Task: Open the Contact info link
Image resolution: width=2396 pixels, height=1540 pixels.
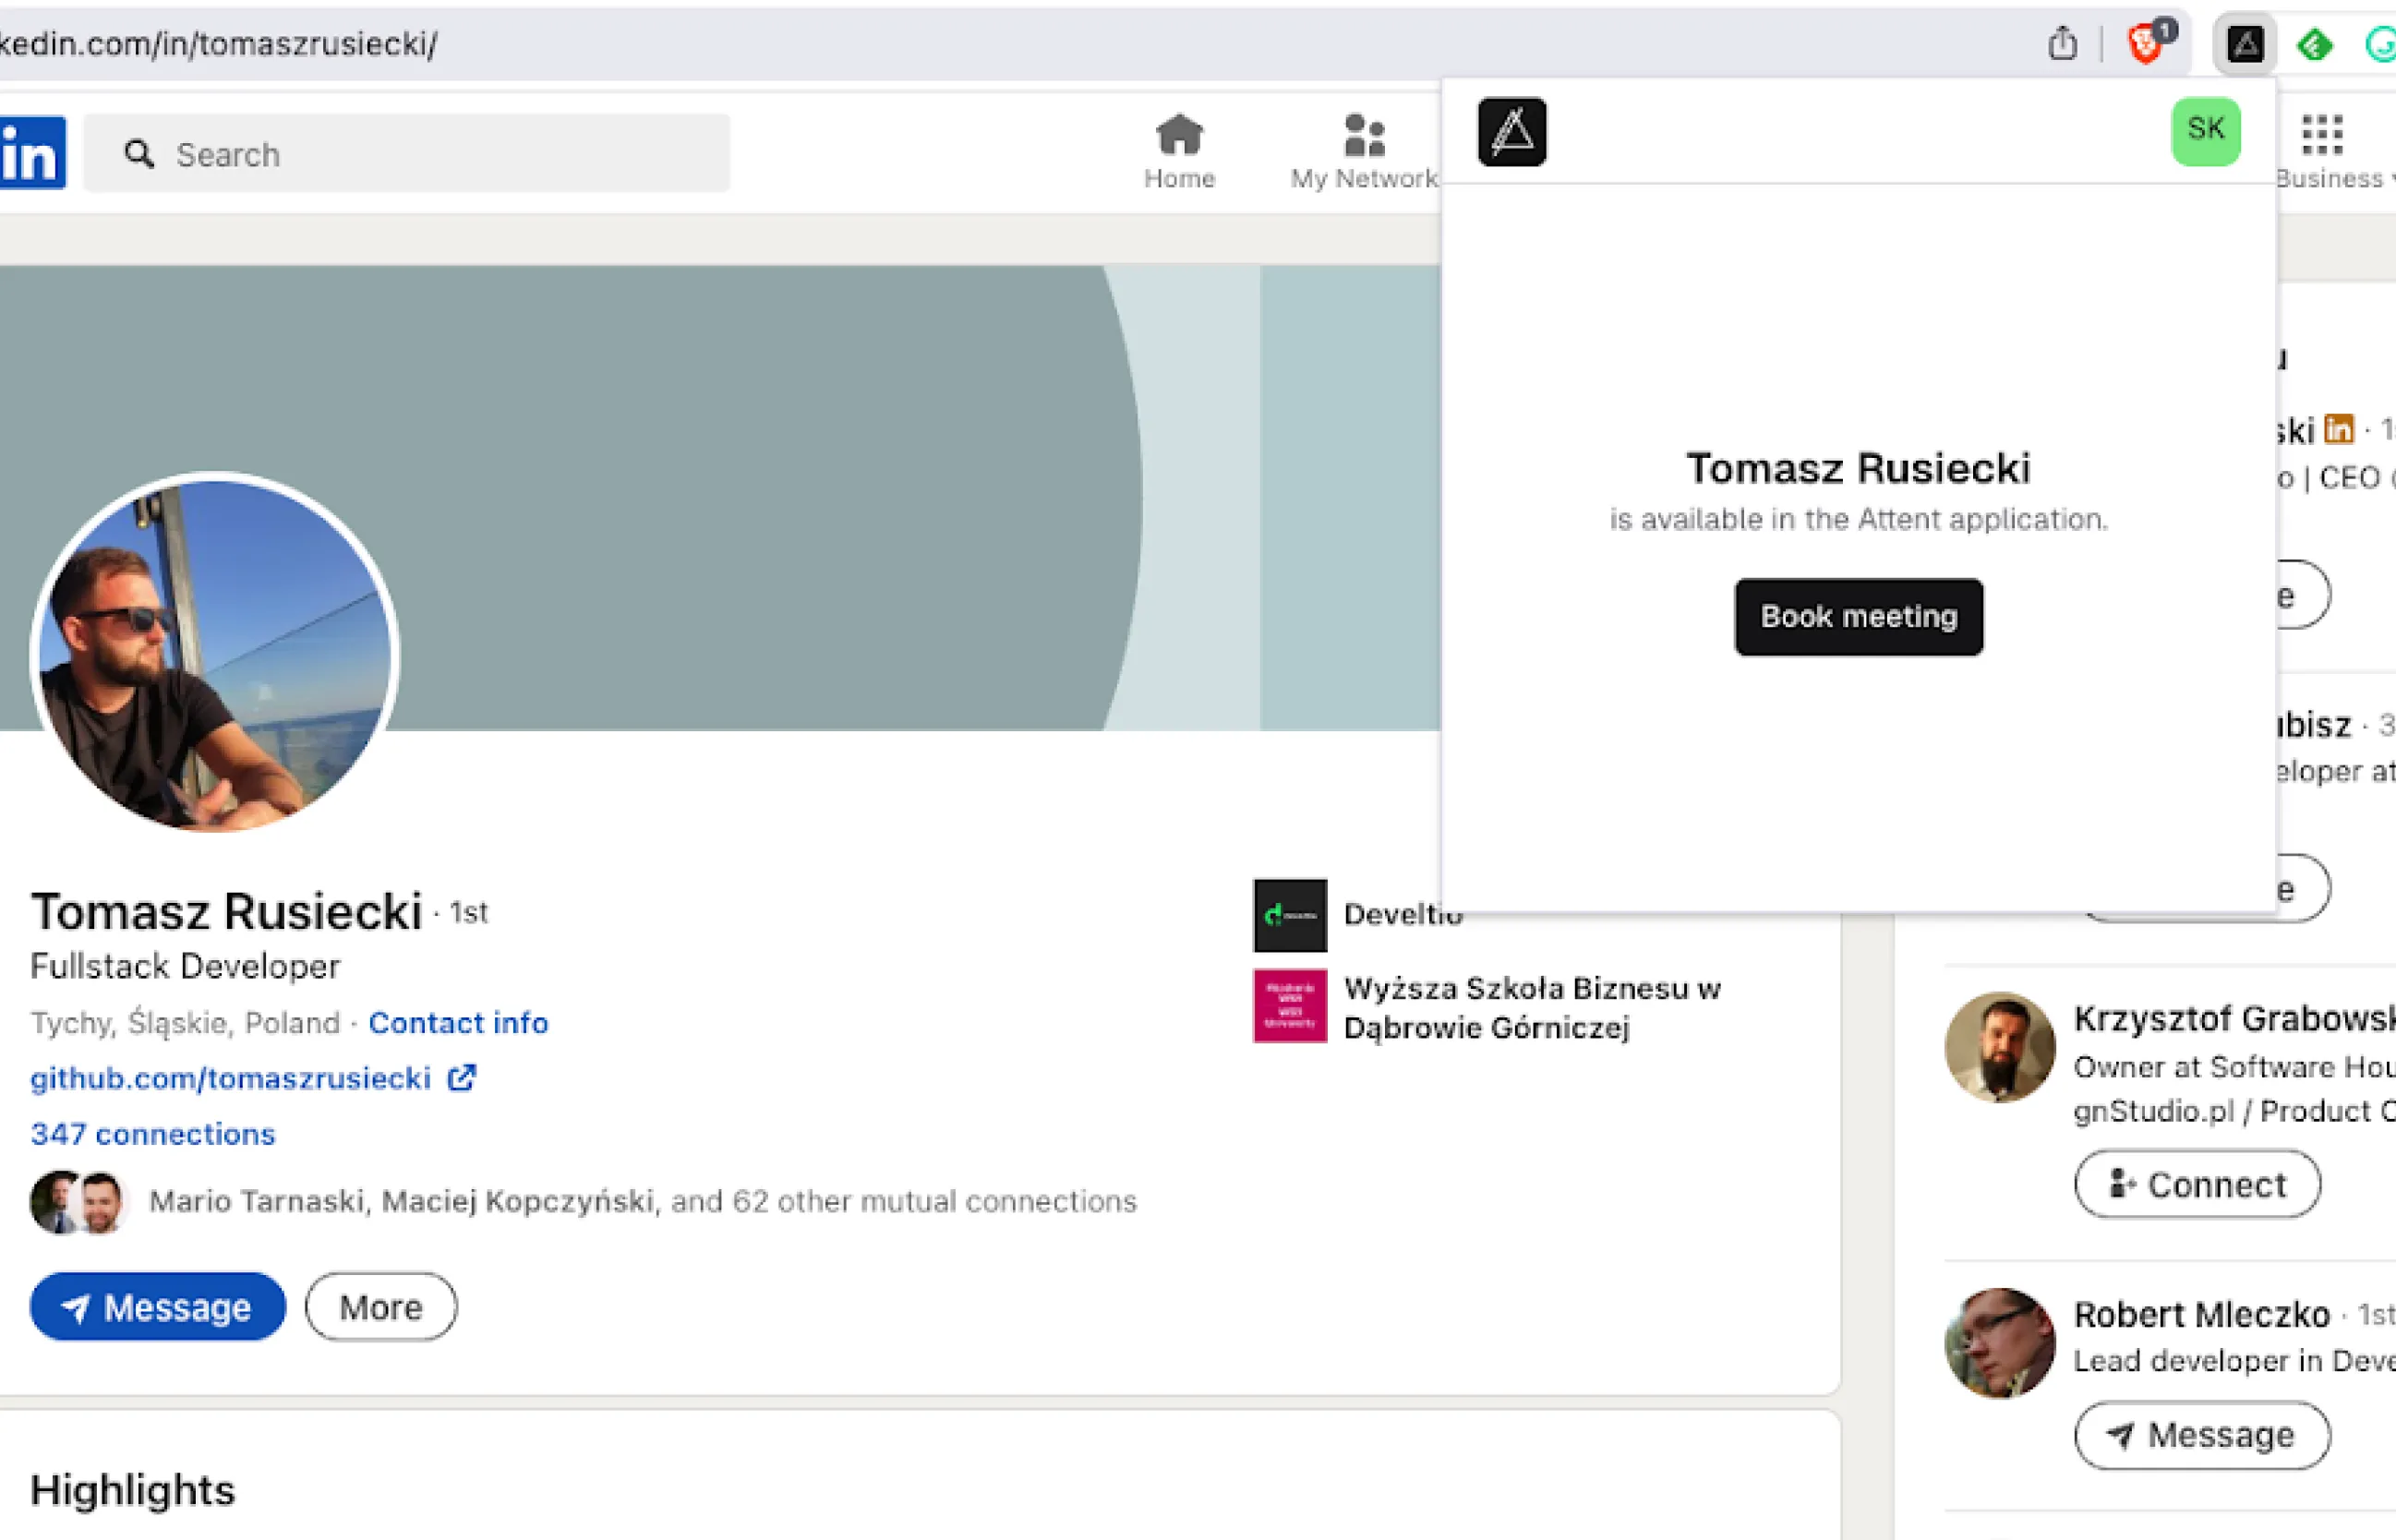Action: tap(458, 1023)
